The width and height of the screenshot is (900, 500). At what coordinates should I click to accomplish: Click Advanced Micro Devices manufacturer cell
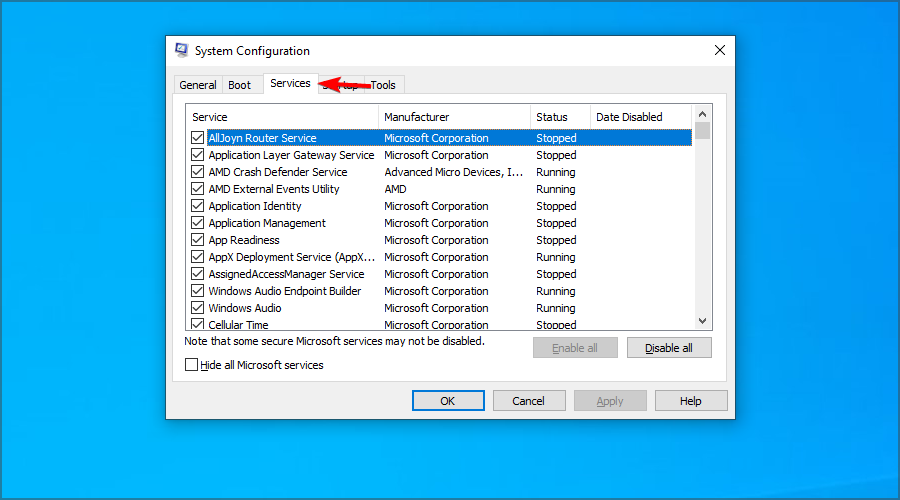click(453, 172)
